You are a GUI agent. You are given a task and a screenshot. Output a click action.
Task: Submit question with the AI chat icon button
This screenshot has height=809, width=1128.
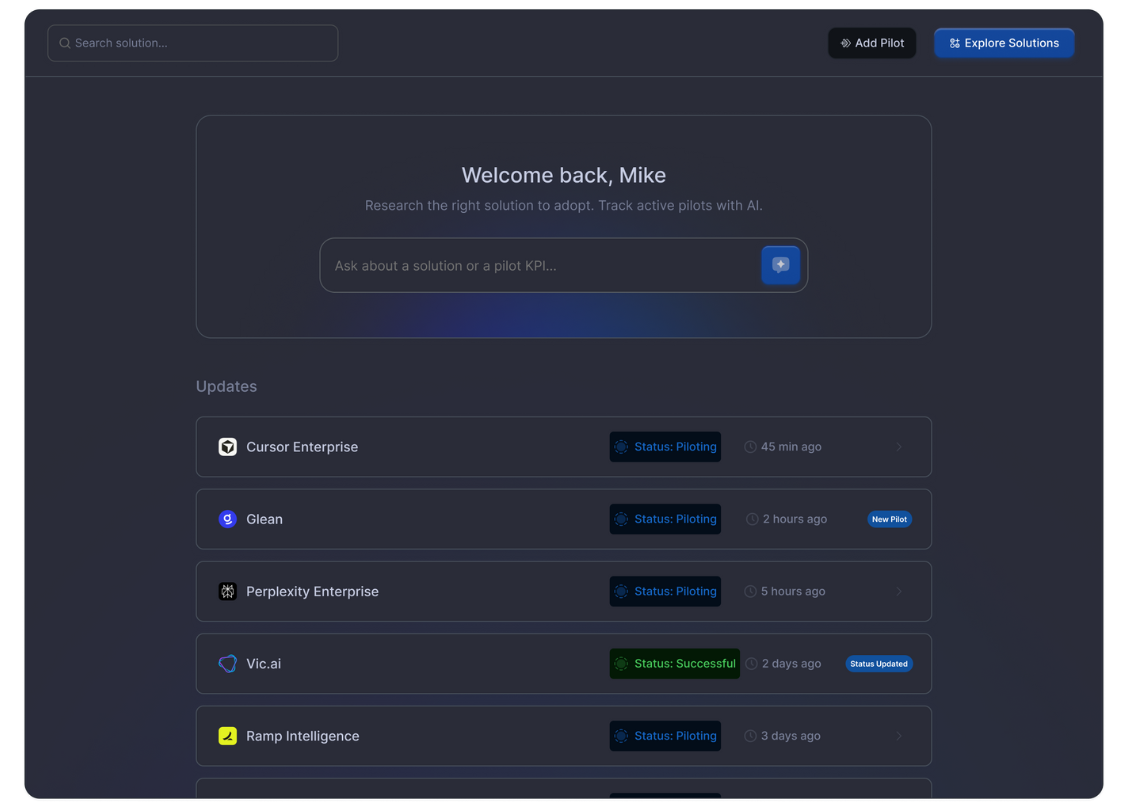point(781,265)
